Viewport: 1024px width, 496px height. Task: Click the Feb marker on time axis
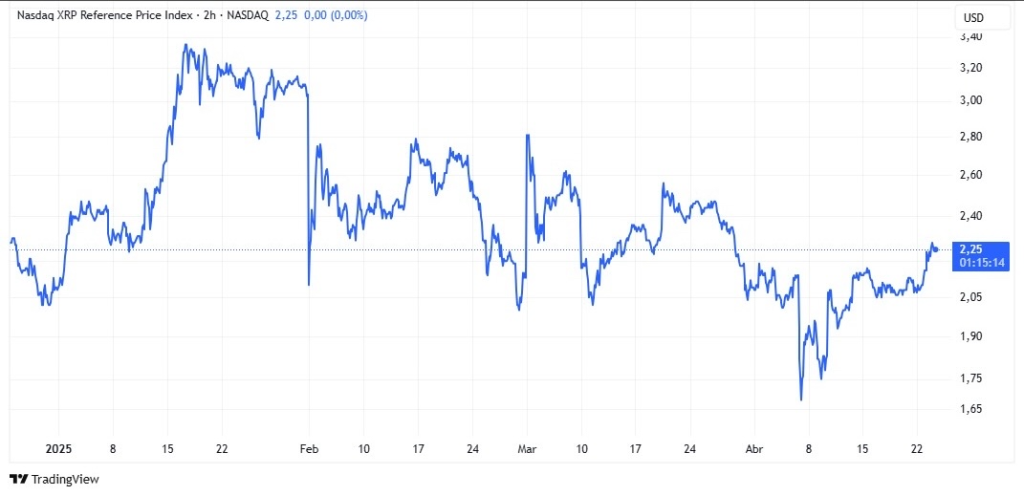[x=309, y=448]
